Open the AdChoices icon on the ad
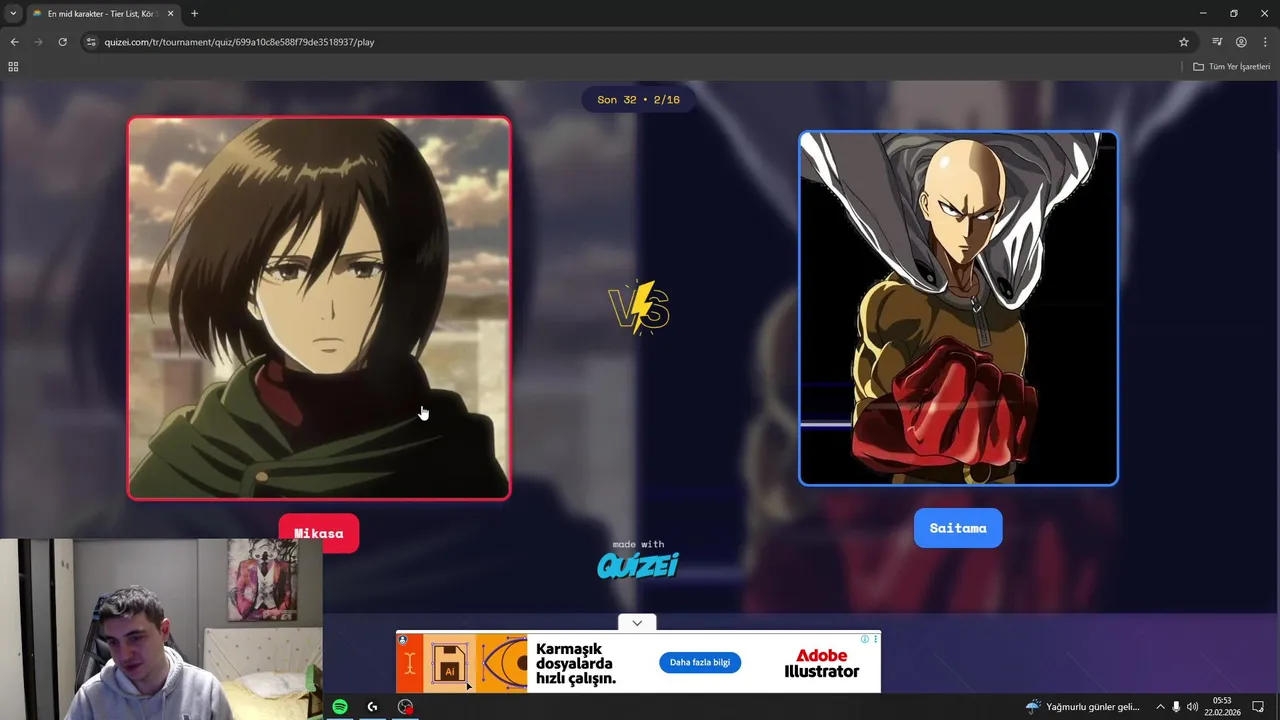This screenshot has width=1280, height=720. tap(866, 639)
